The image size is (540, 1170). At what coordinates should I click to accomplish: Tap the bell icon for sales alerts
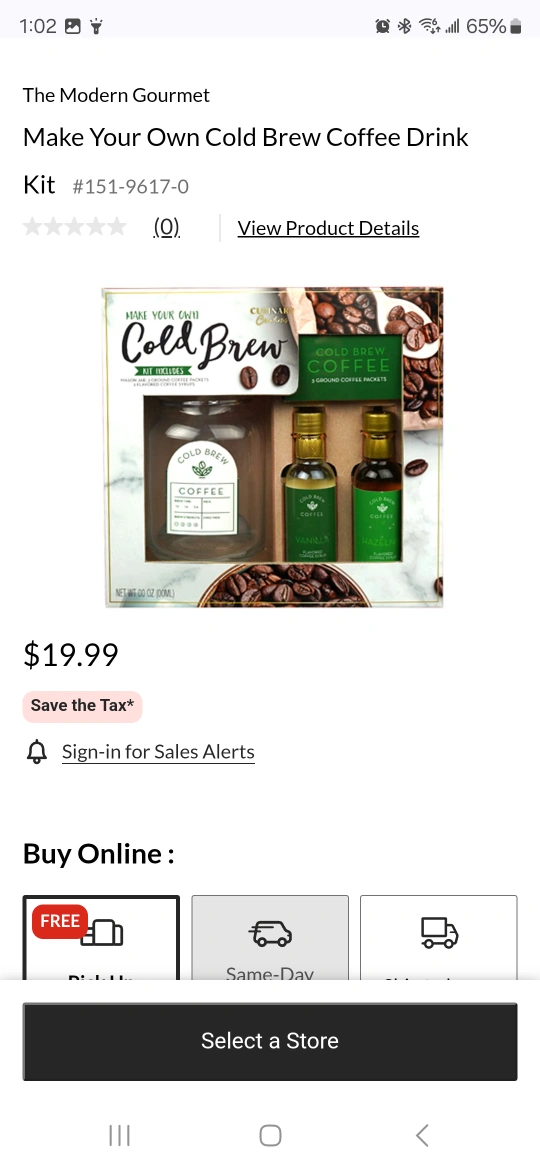pyautogui.click(x=37, y=752)
